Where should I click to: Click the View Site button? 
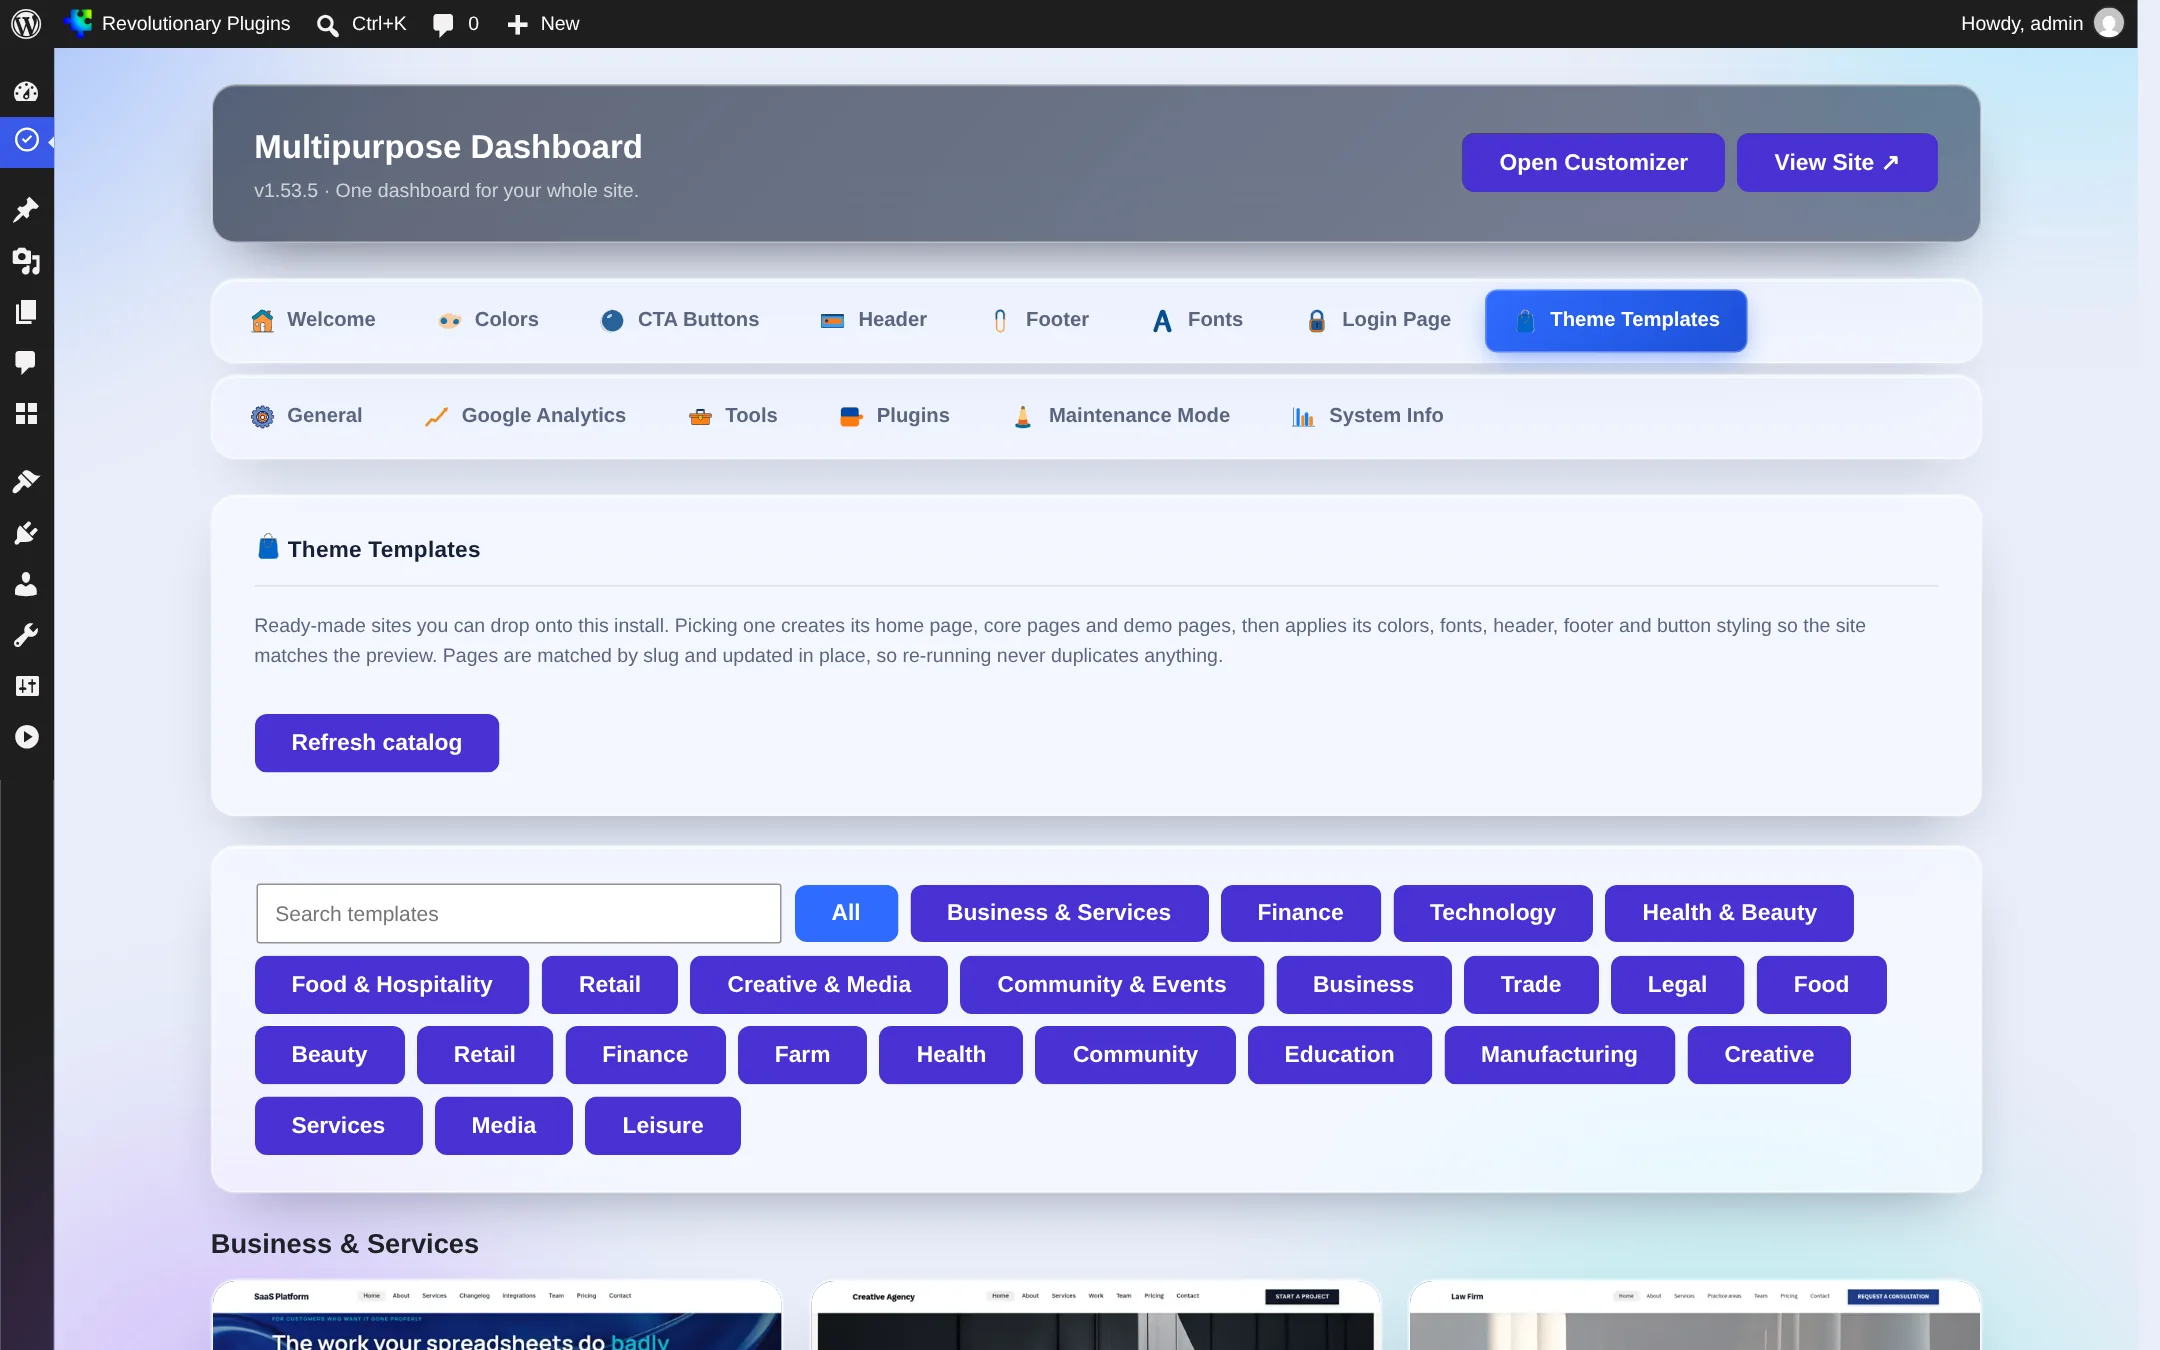(x=1837, y=163)
